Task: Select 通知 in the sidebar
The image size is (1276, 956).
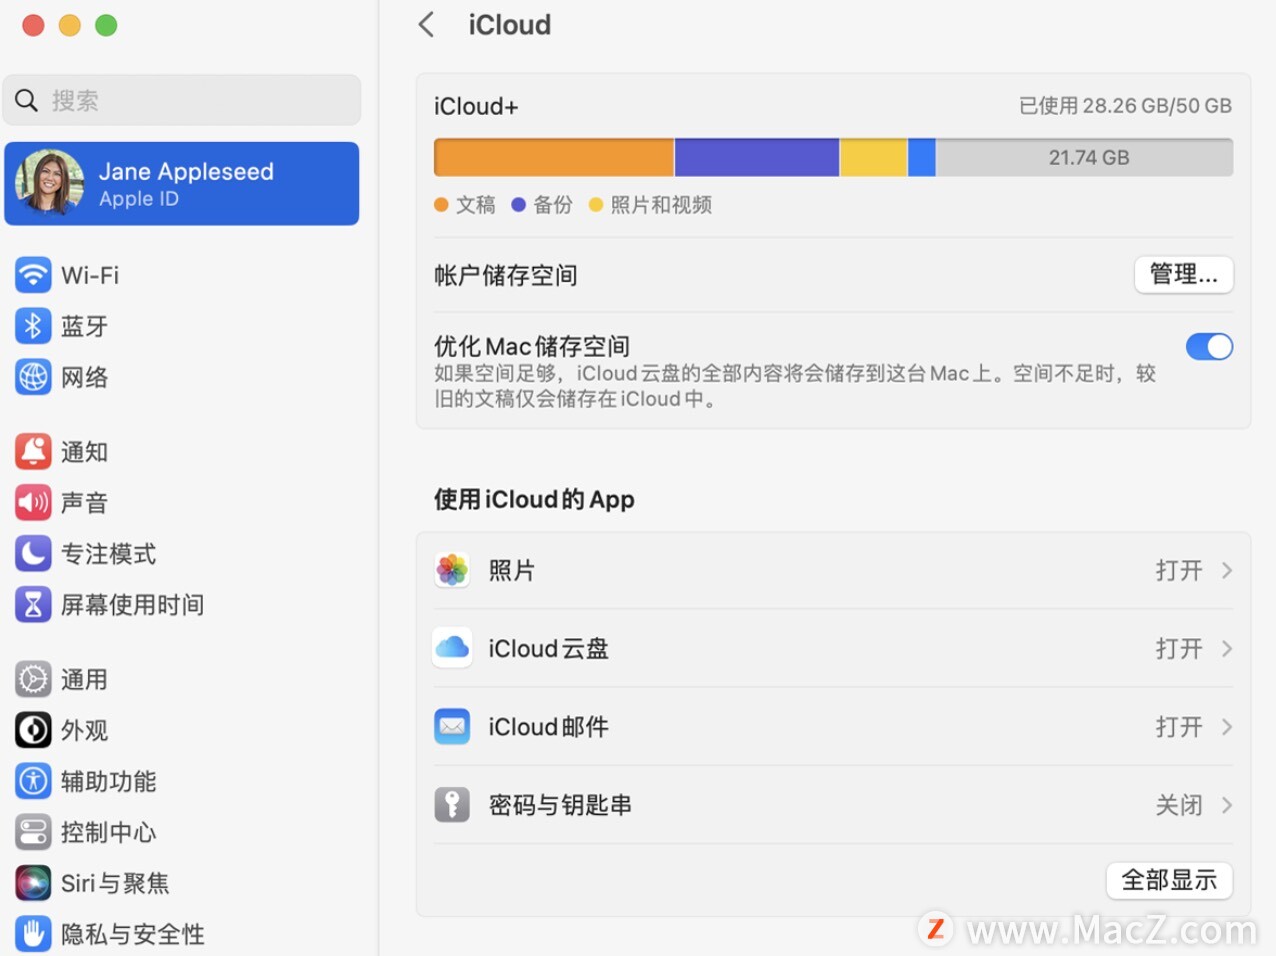Action: coord(181,452)
